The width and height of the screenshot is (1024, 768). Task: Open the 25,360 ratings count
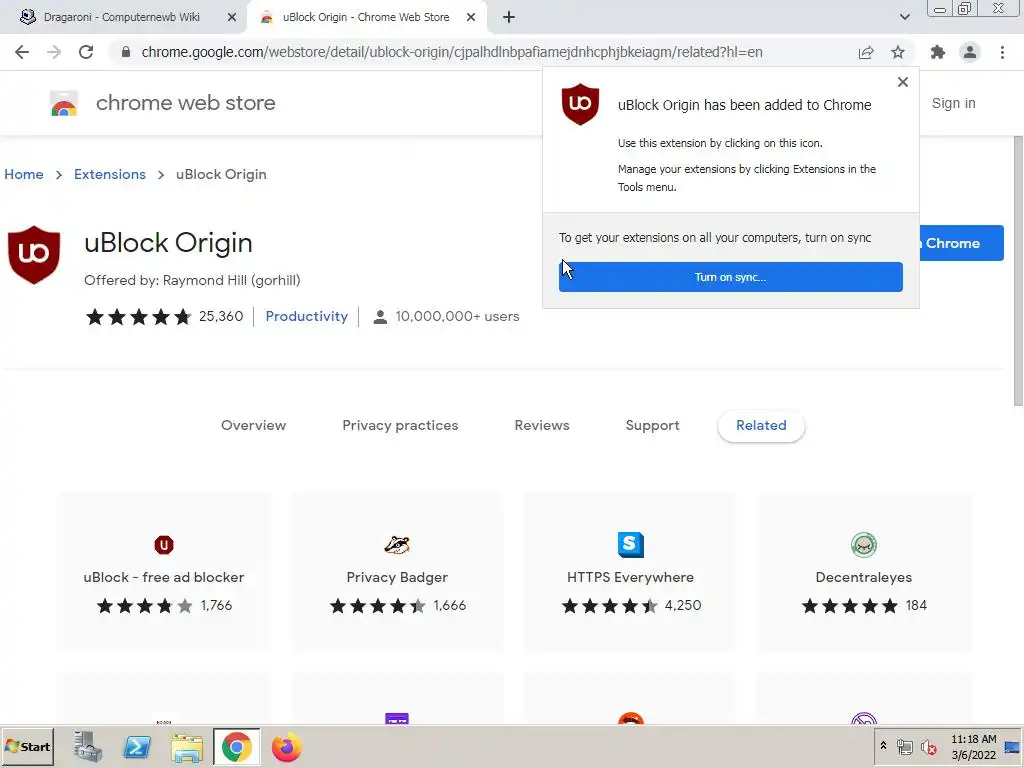221,317
